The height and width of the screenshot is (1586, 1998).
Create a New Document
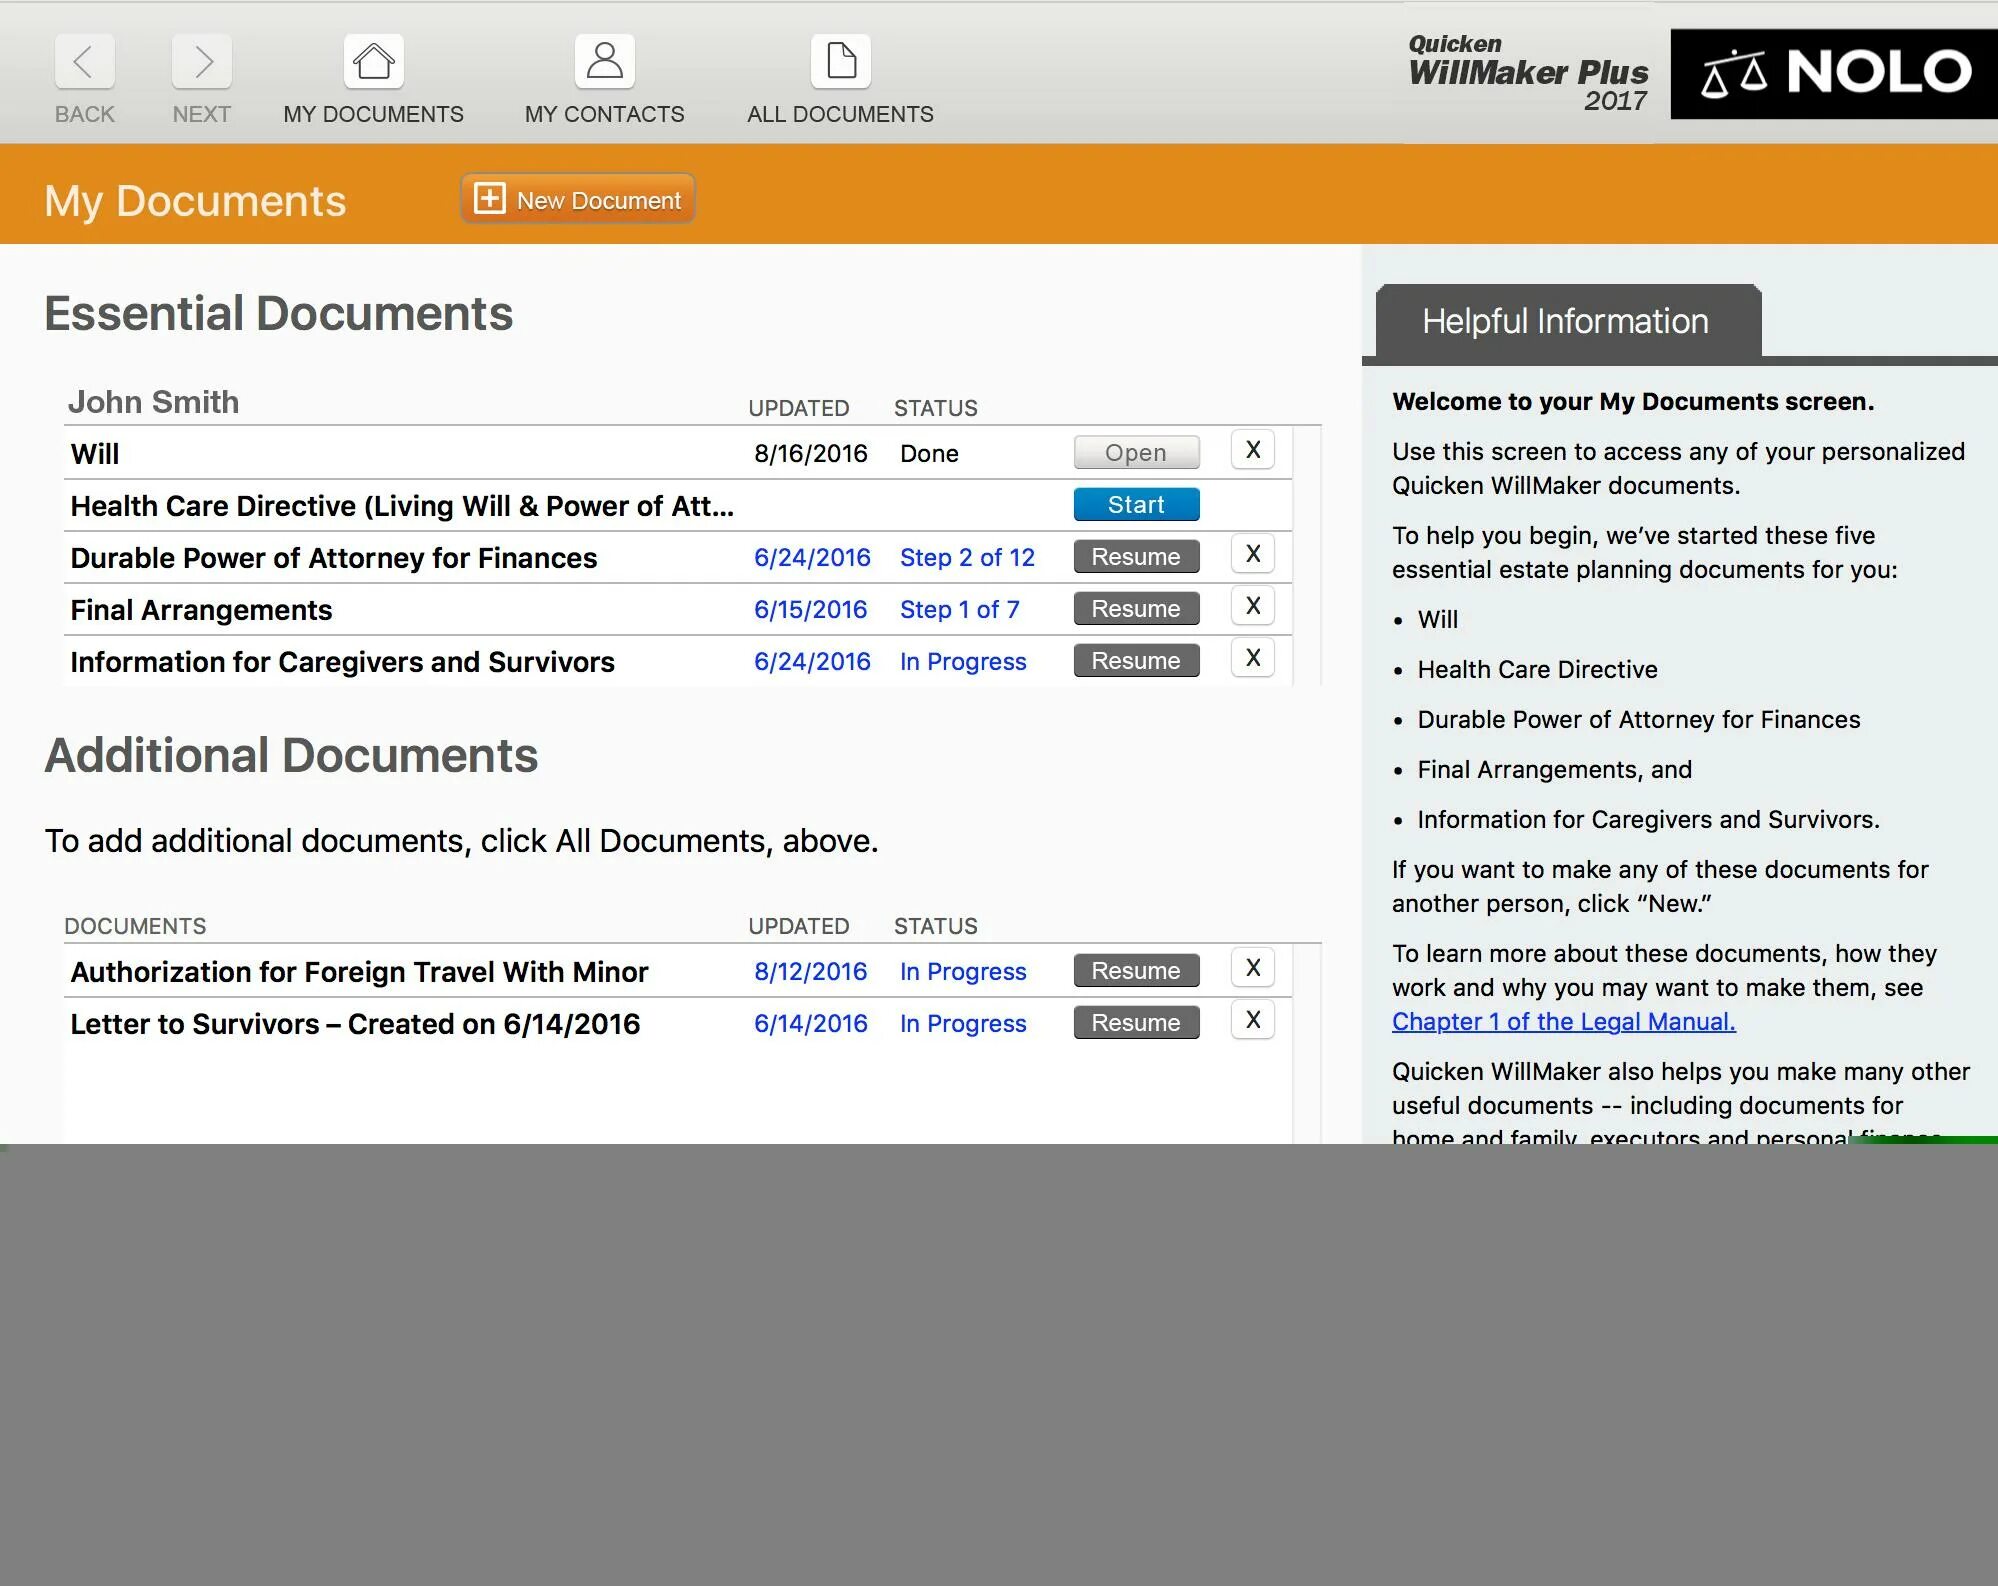point(578,200)
